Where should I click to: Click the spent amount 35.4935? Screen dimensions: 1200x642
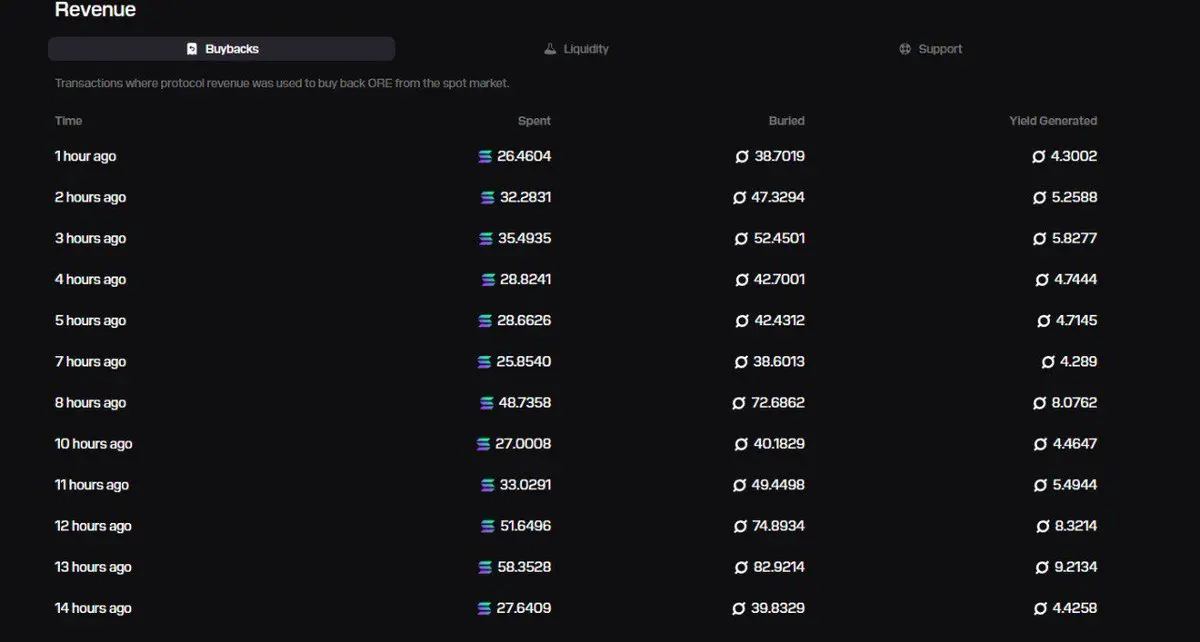click(525, 239)
